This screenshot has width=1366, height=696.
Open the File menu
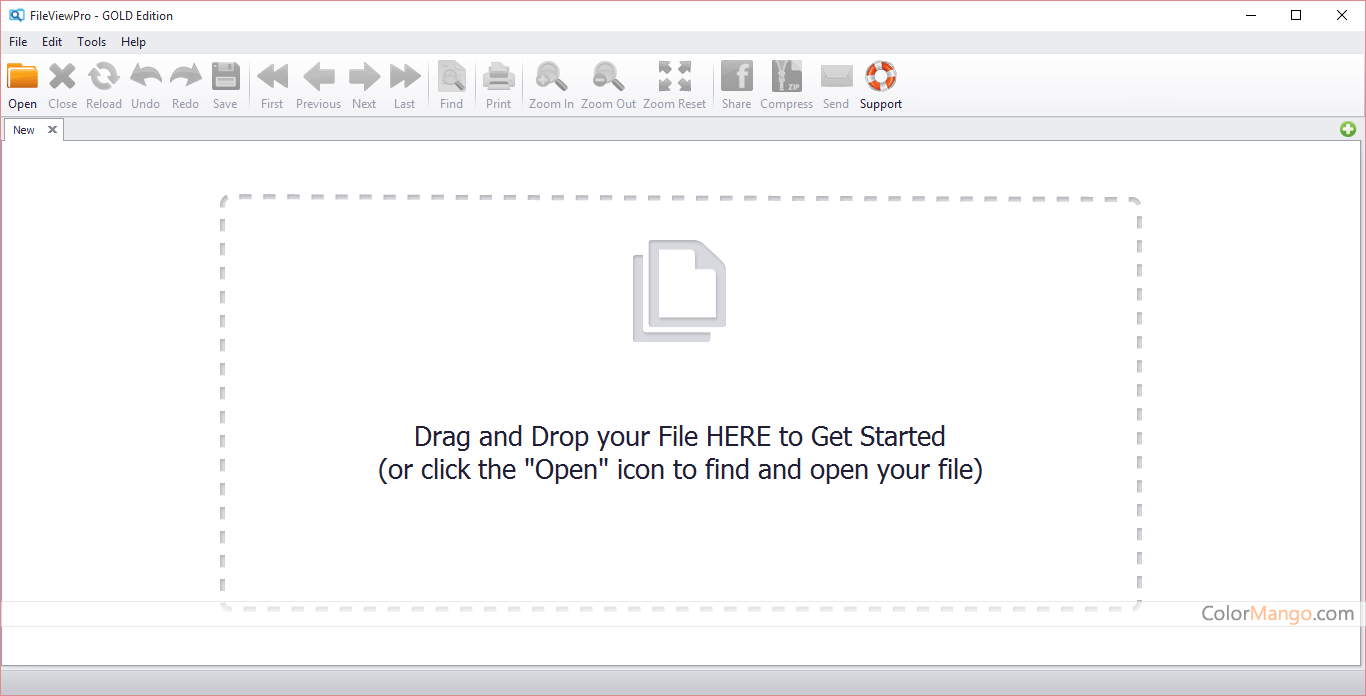18,42
